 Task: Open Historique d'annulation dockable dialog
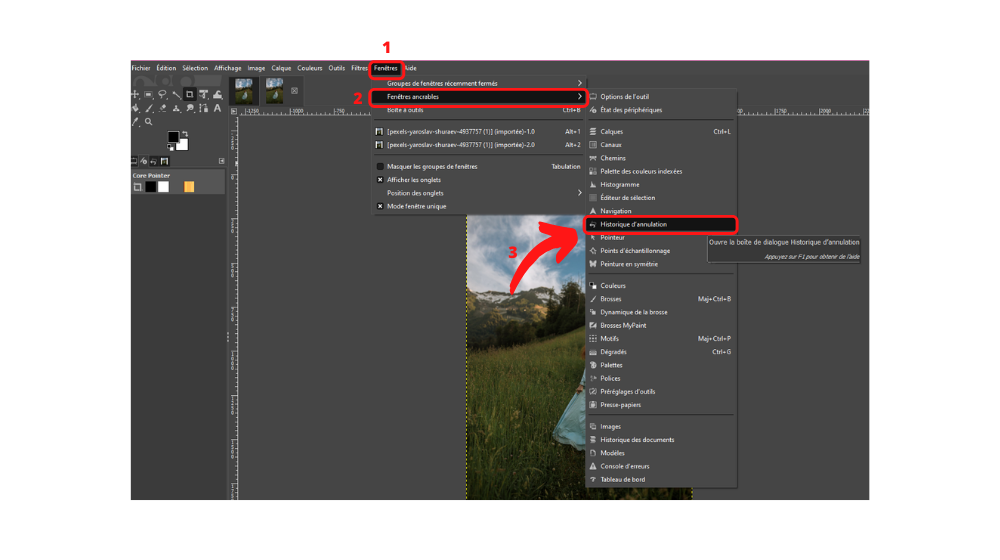click(x=661, y=225)
